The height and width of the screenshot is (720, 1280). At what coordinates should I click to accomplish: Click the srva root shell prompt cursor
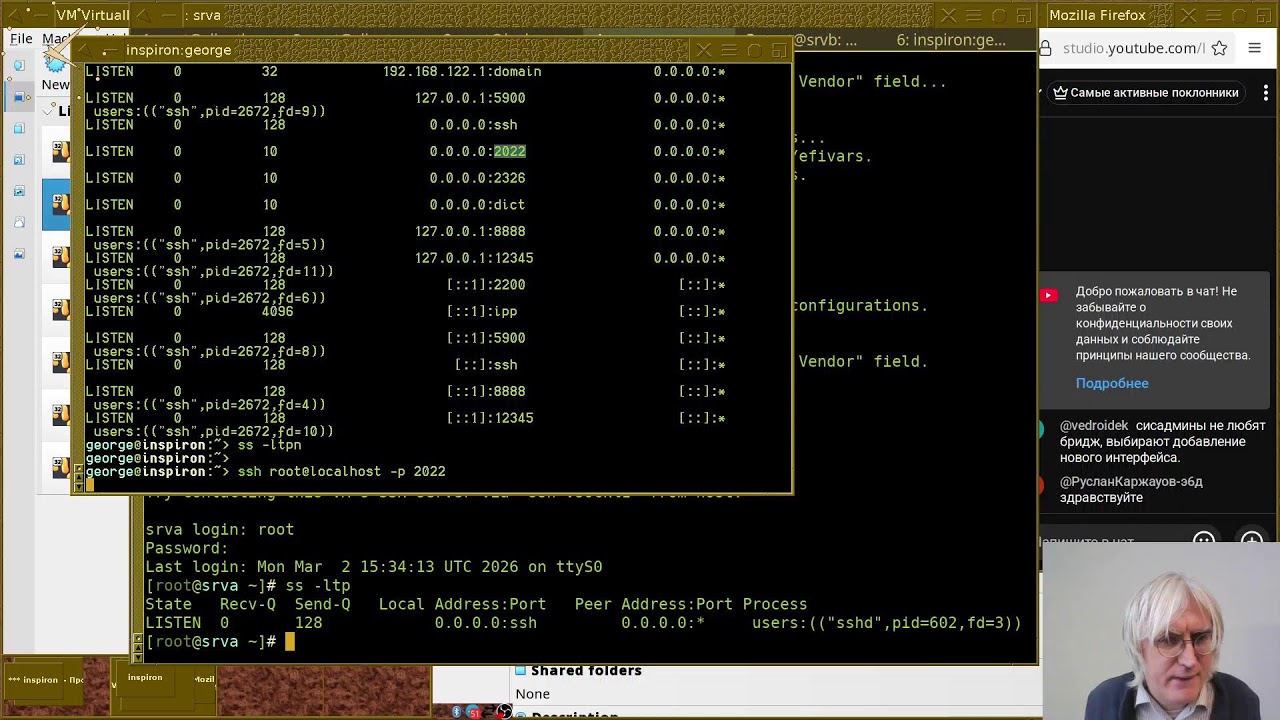tap(290, 641)
